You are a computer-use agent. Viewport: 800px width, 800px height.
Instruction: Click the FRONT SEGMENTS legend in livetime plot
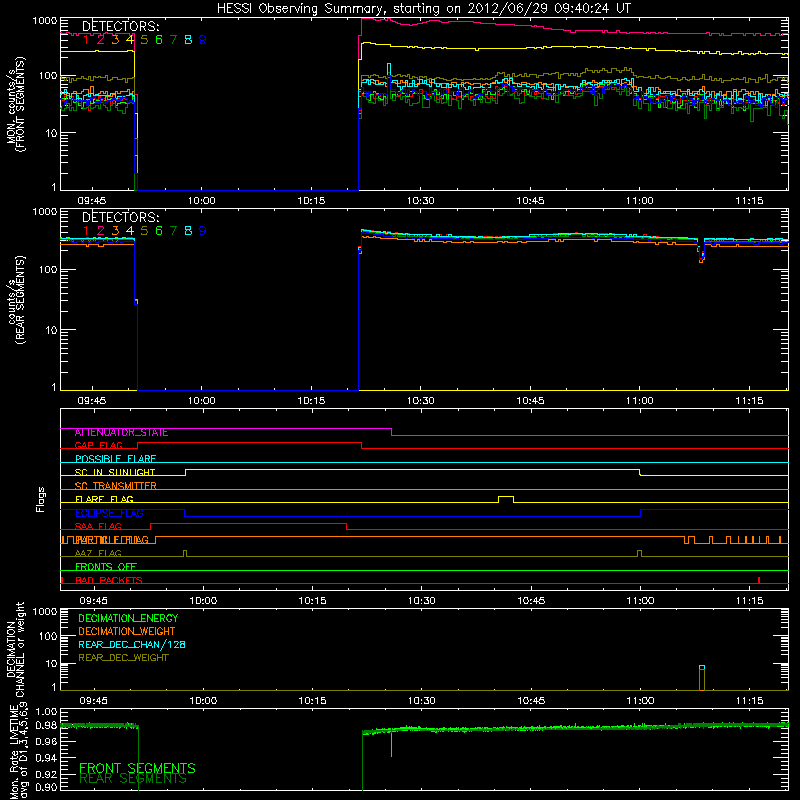tap(137, 768)
